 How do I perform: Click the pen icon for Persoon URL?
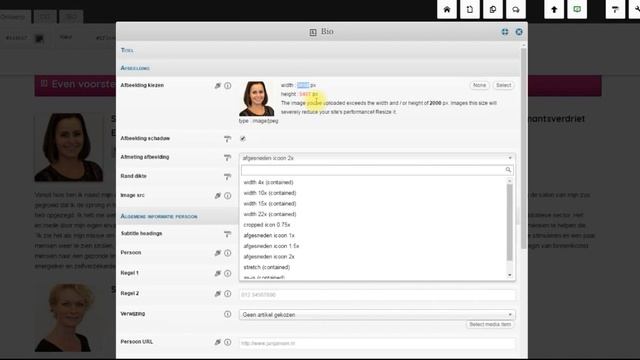pos(218,342)
